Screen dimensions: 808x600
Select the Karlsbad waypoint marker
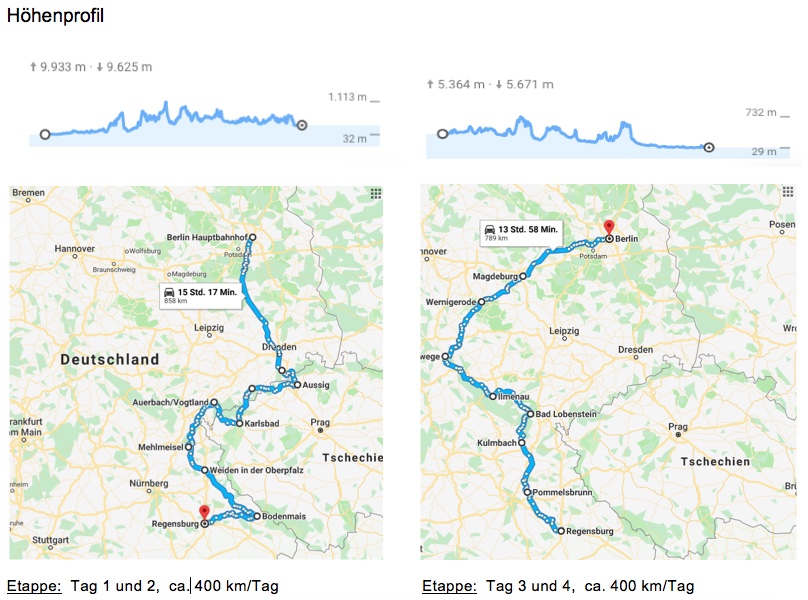pos(239,423)
